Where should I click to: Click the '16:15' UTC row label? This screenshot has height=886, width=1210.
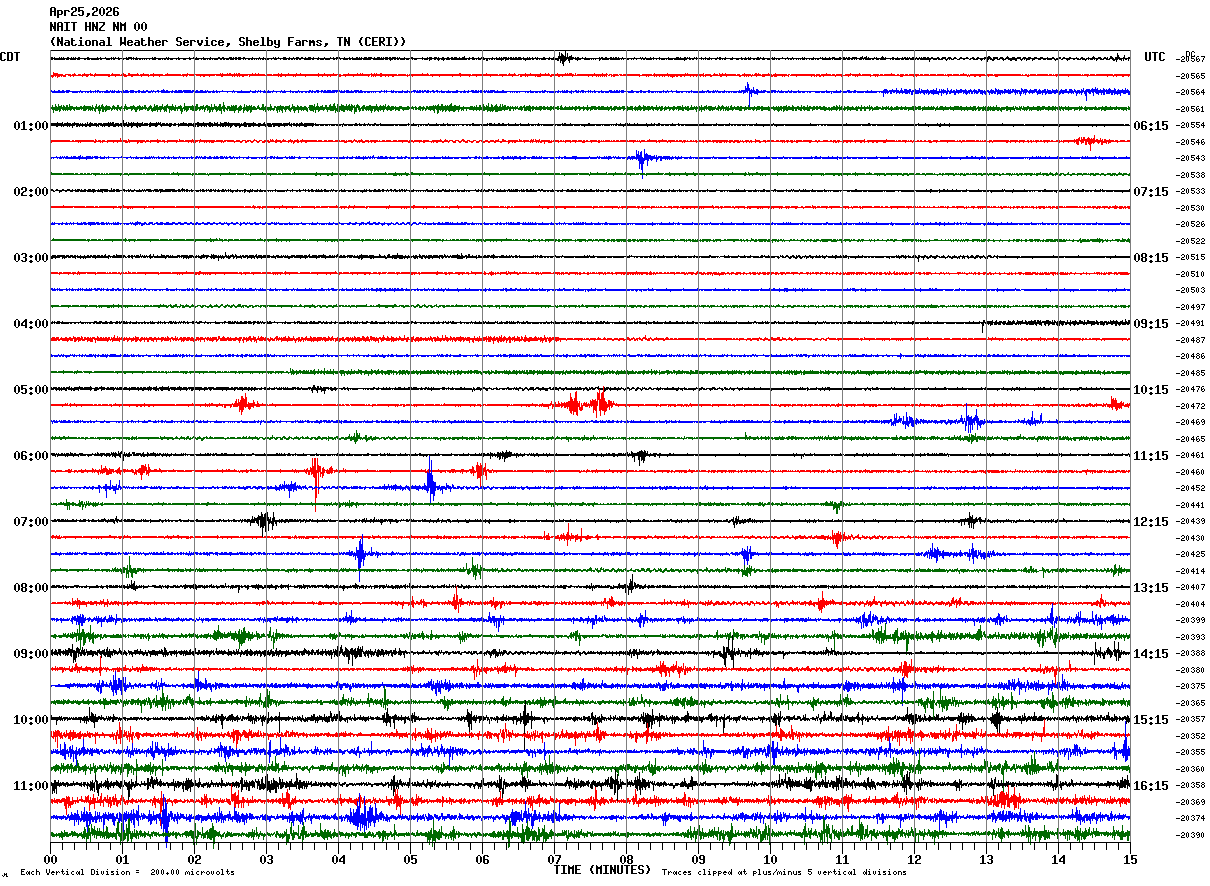(1151, 786)
